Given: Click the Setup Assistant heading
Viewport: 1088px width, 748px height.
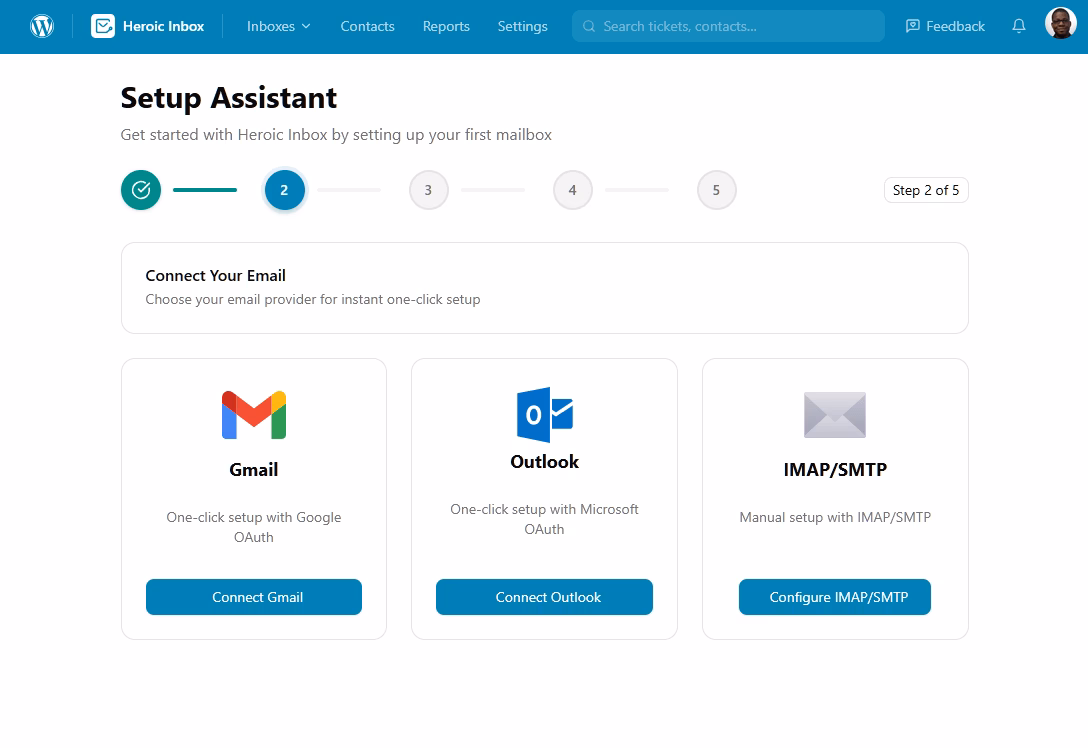Looking at the screenshot, I should tap(228, 98).
